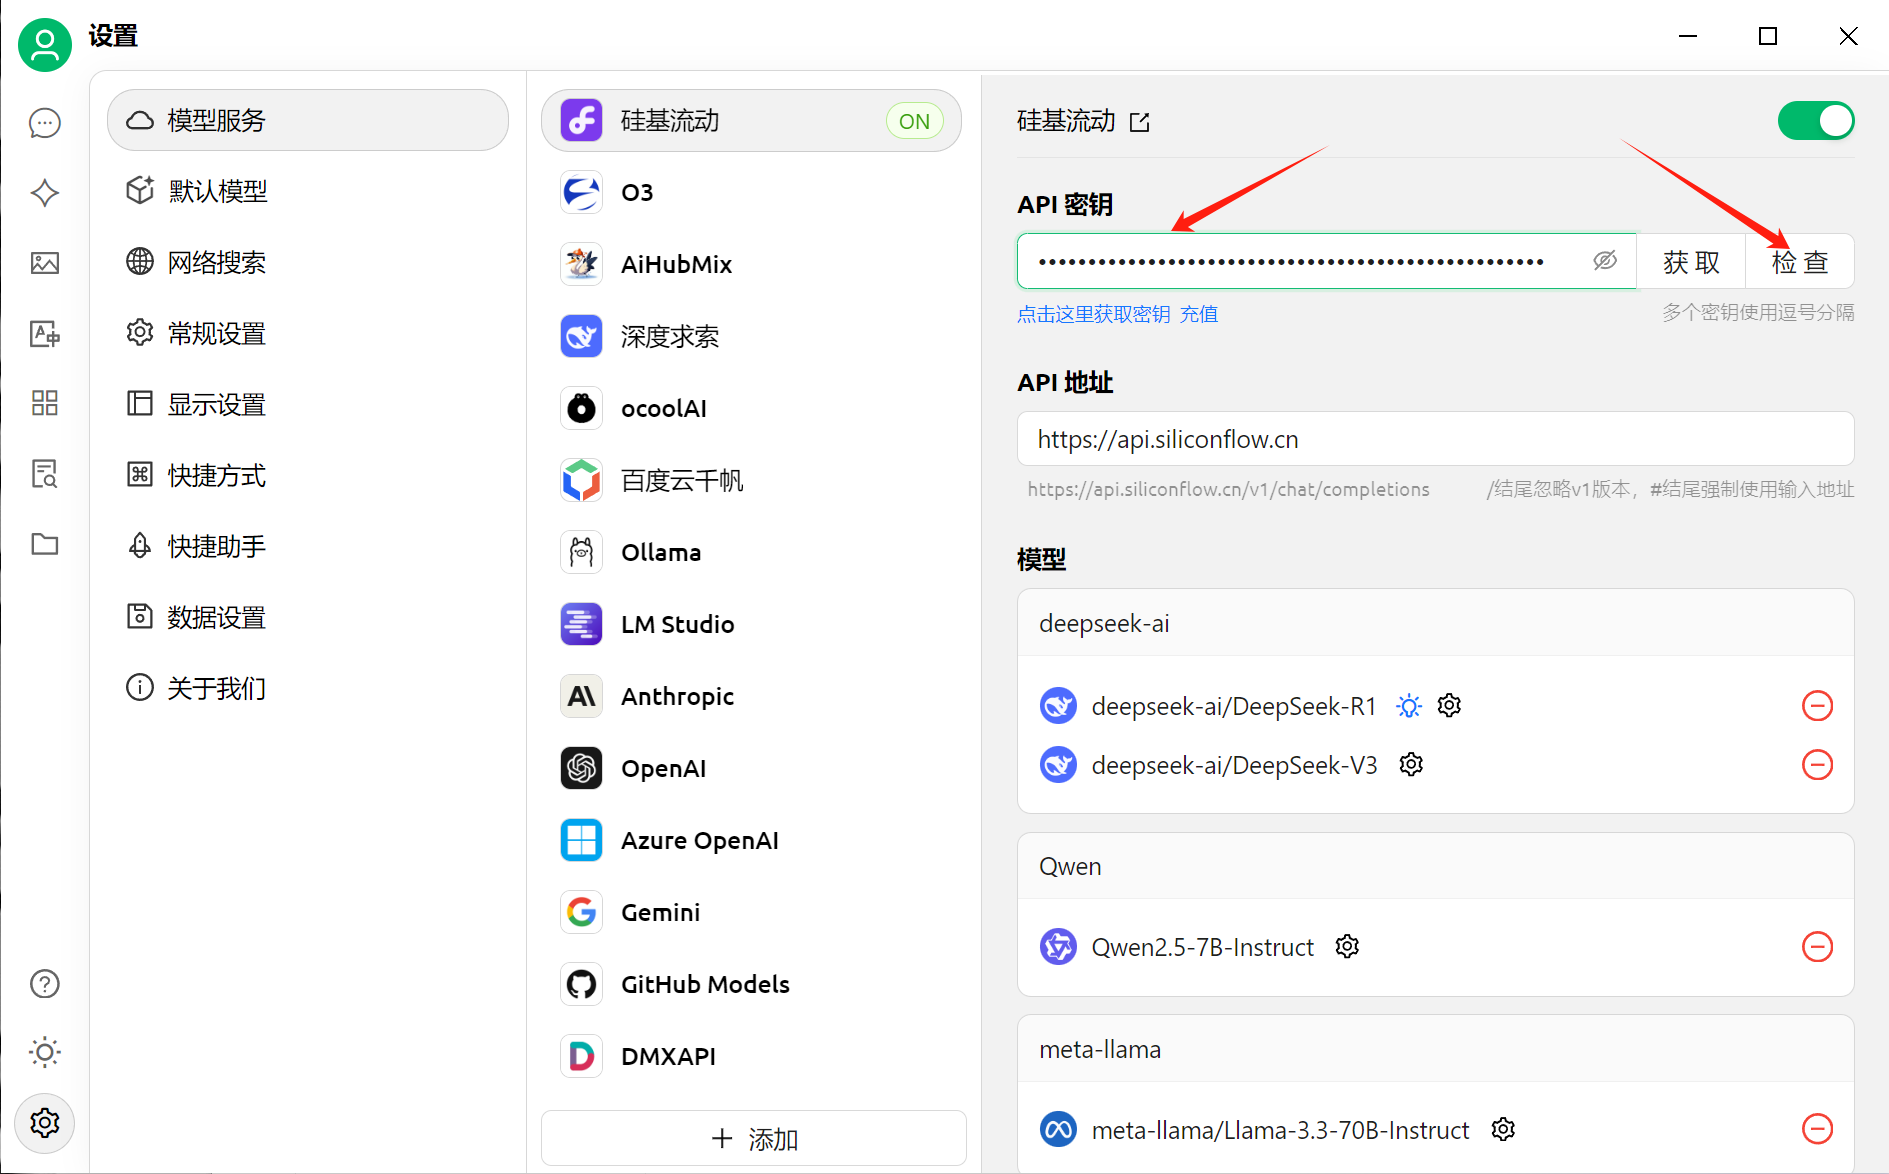
Task: Click the 点击这里获取密钥 link
Action: click(1093, 314)
